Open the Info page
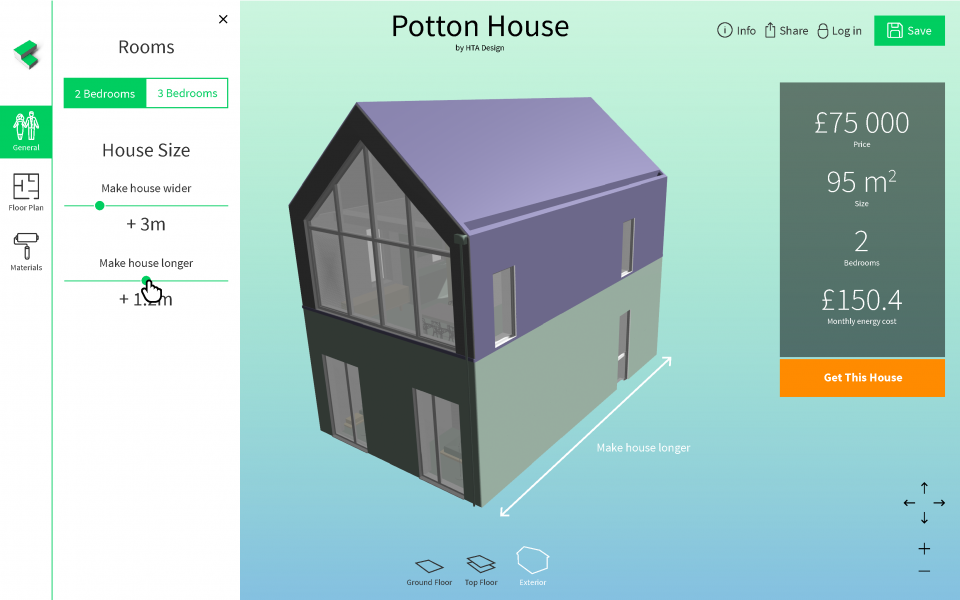 pos(736,31)
